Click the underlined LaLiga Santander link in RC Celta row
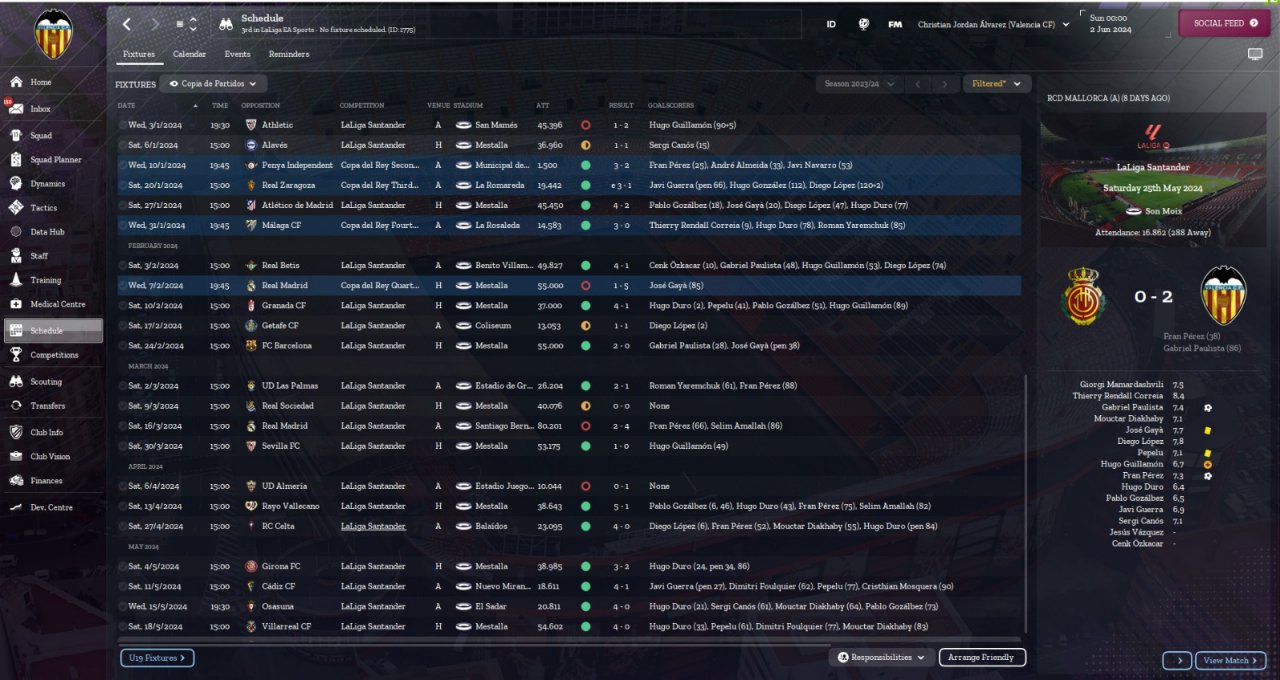Screen dimensions: 1280x680 [373, 526]
